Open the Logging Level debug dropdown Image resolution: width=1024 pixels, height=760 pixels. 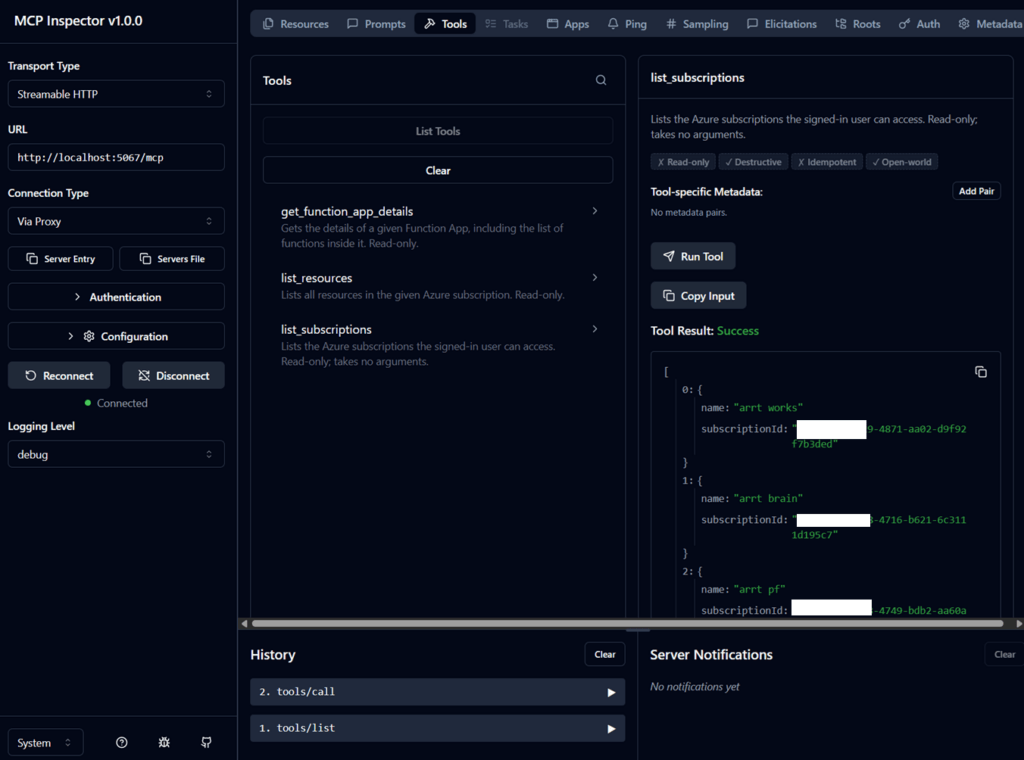116,454
